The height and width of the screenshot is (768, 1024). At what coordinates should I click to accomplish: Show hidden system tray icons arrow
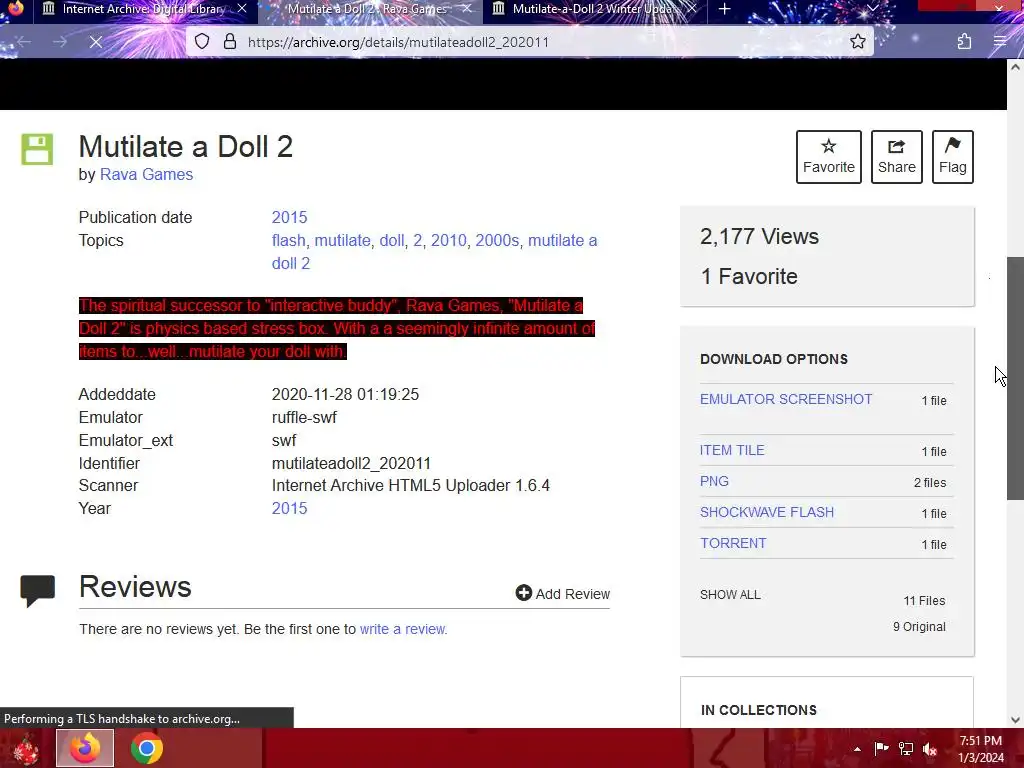(x=857, y=749)
